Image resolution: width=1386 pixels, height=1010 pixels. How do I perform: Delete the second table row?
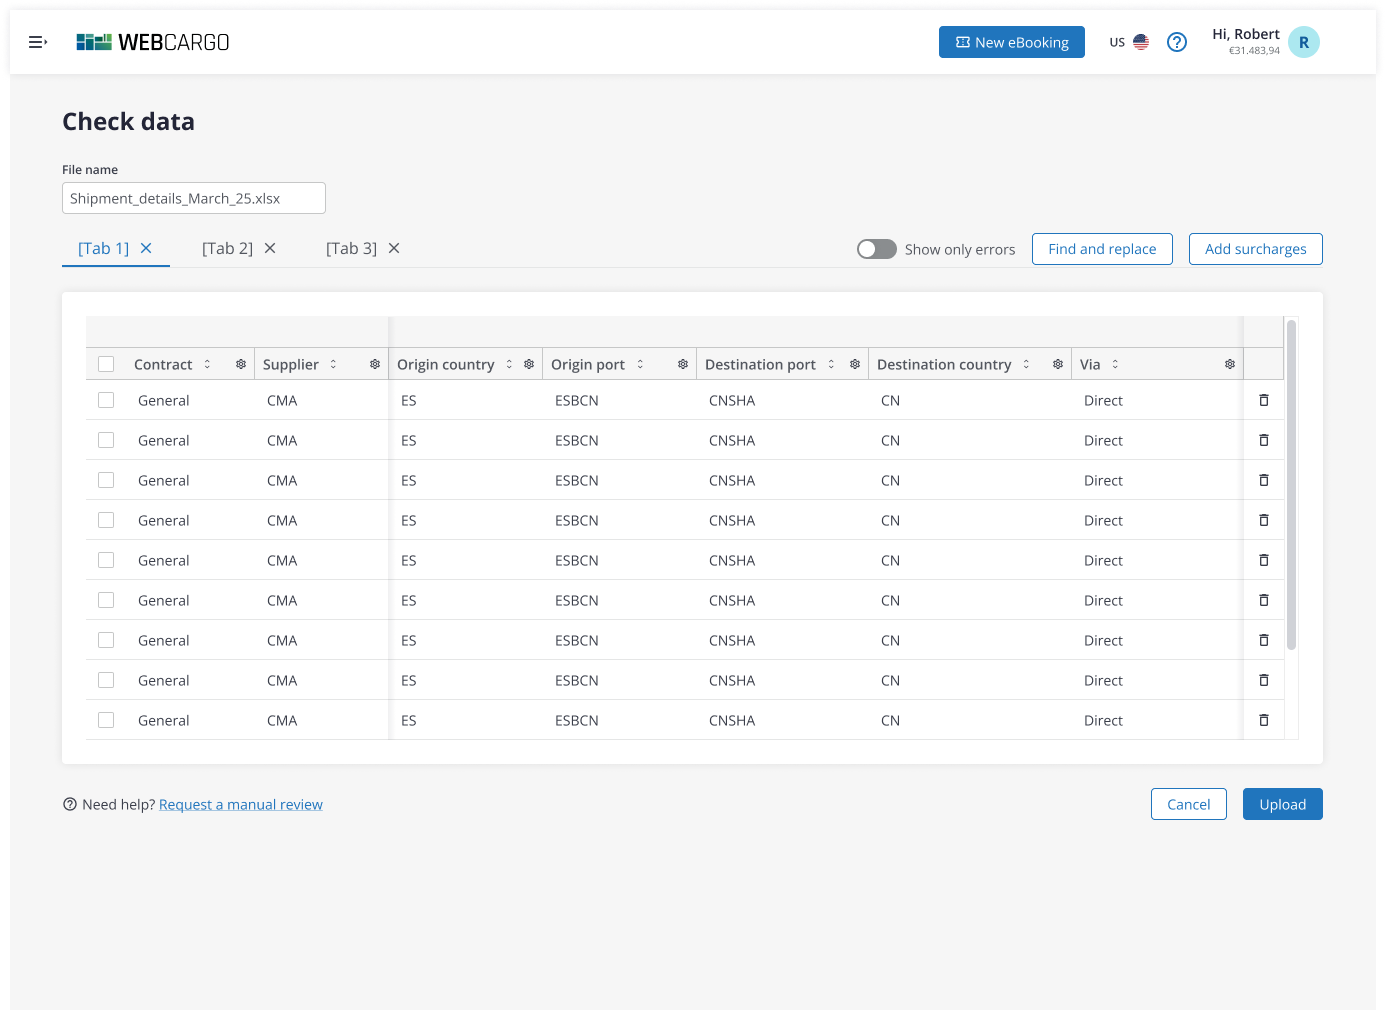(x=1264, y=440)
